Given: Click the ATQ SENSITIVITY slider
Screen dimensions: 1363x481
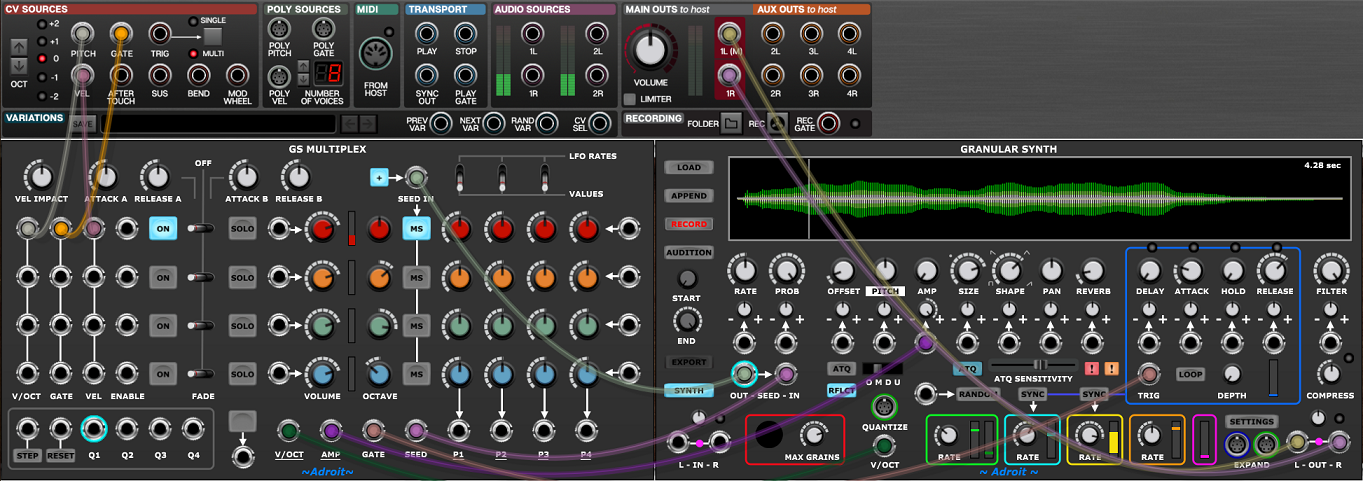Looking at the screenshot, I should pyautogui.click(x=1035, y=365).
